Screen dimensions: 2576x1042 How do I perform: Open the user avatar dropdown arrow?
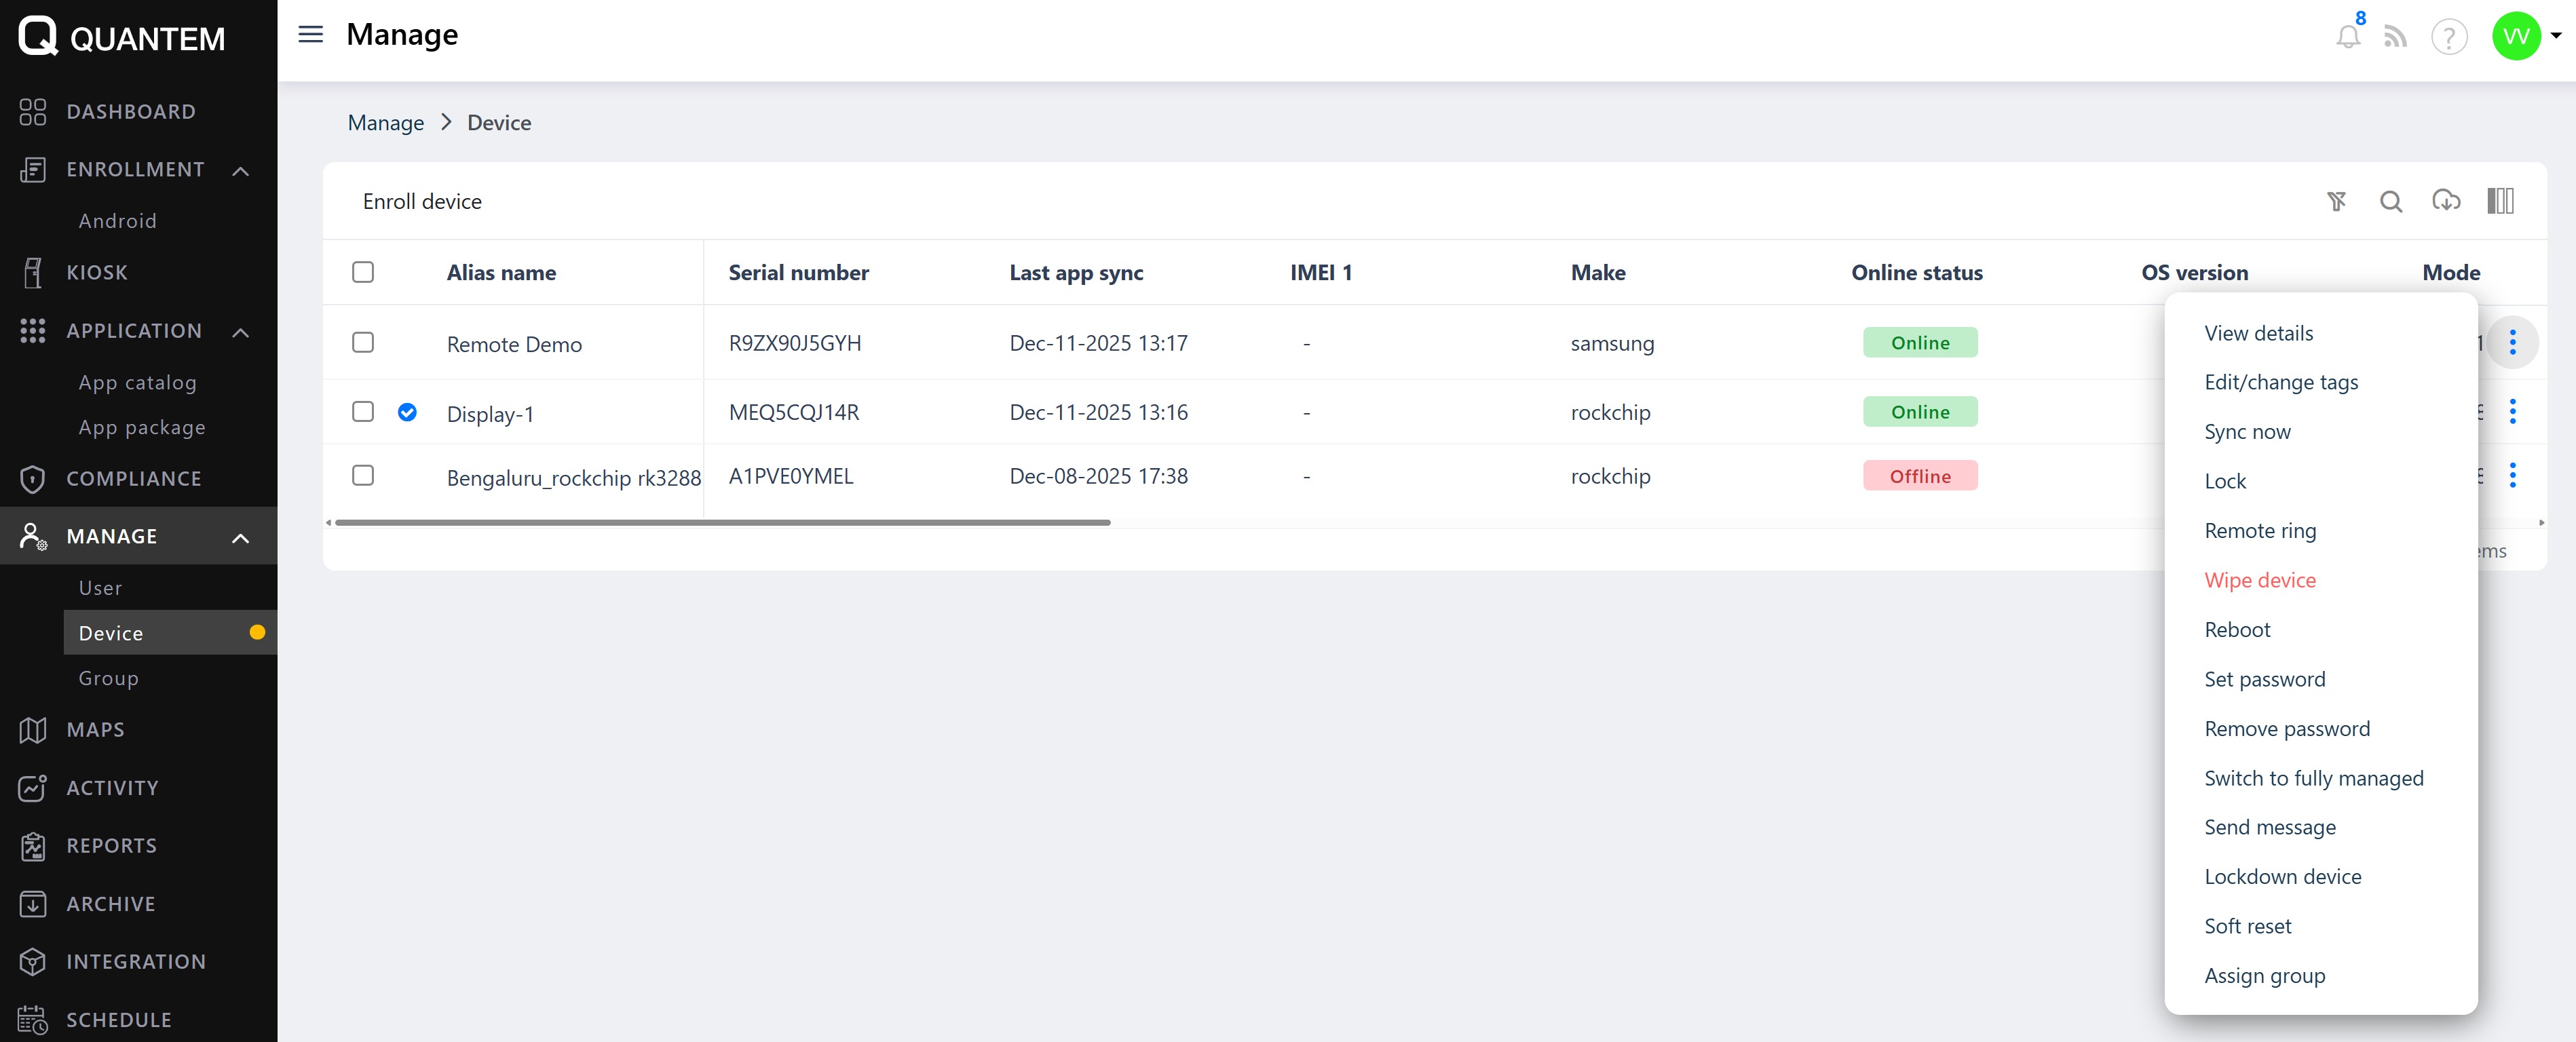pos(2556,36)
